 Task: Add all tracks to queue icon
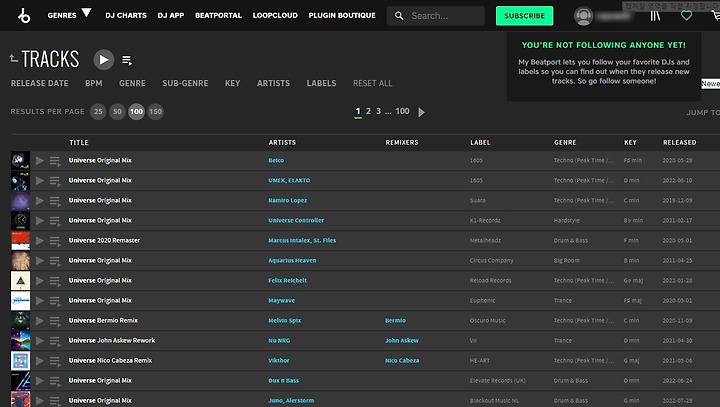coord(127,60)
